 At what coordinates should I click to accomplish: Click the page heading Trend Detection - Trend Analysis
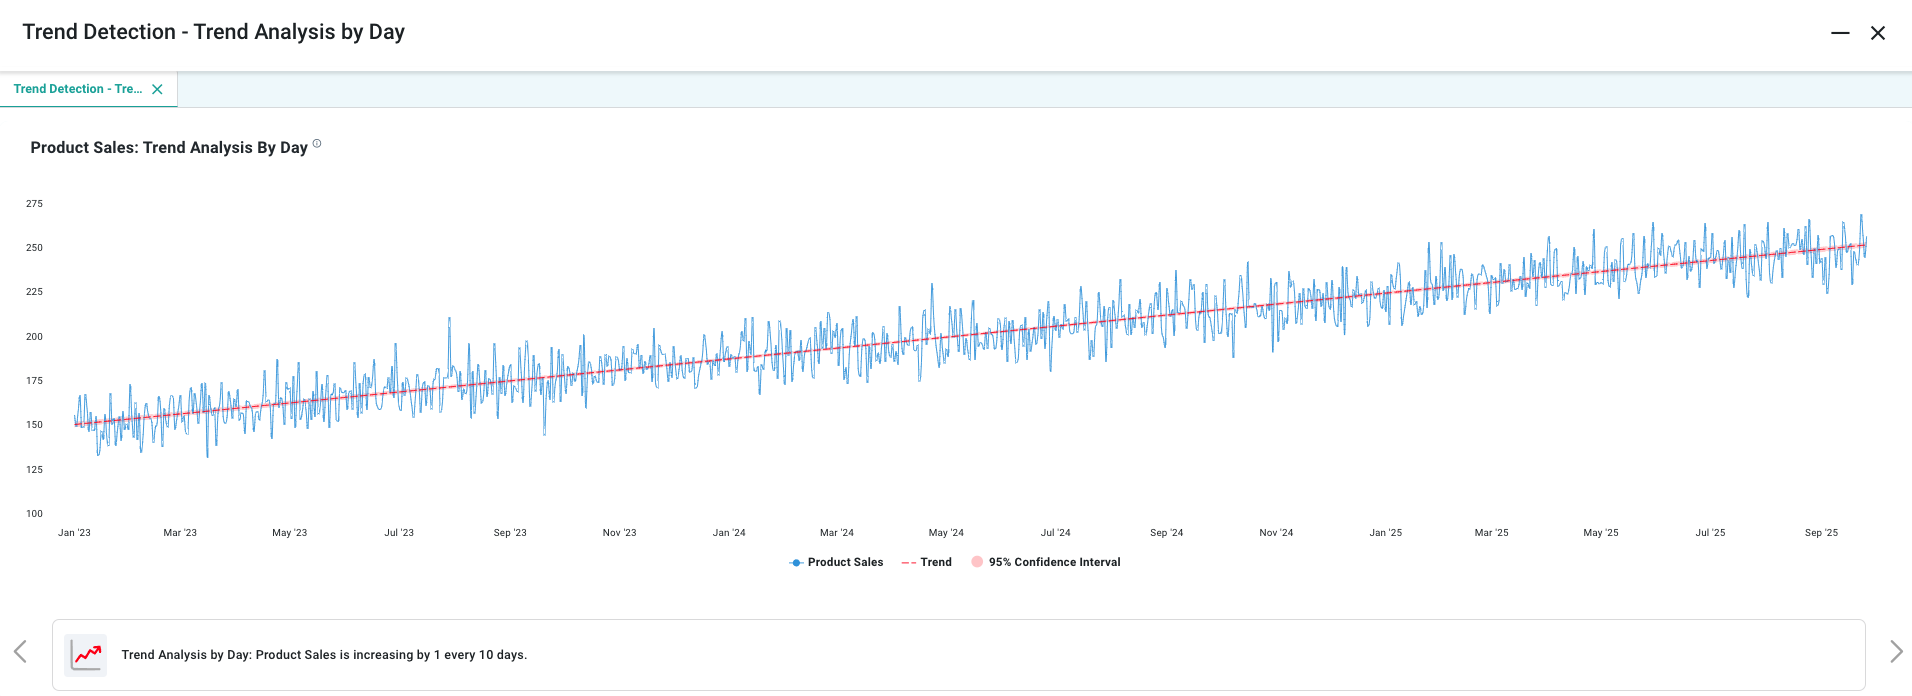(x=213, y=32)
